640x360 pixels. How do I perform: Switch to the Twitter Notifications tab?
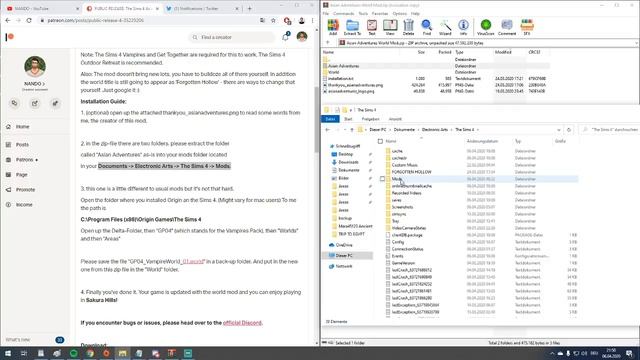(202, 8)
